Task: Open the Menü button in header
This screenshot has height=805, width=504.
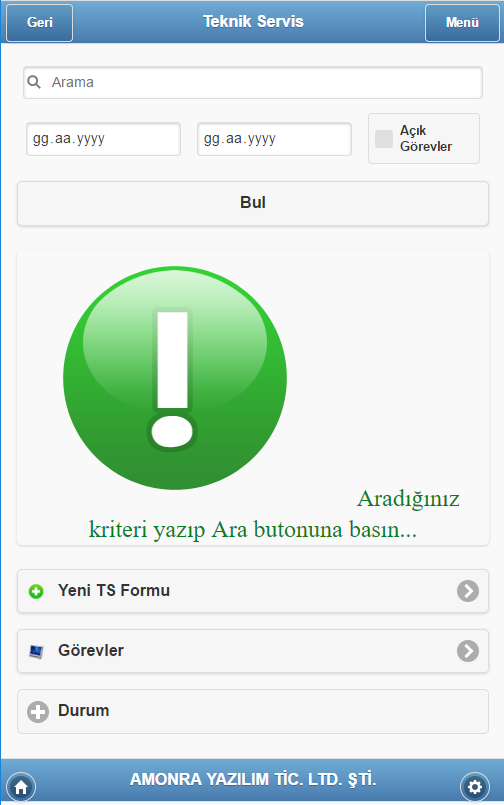Action: [x=462, y=23]
